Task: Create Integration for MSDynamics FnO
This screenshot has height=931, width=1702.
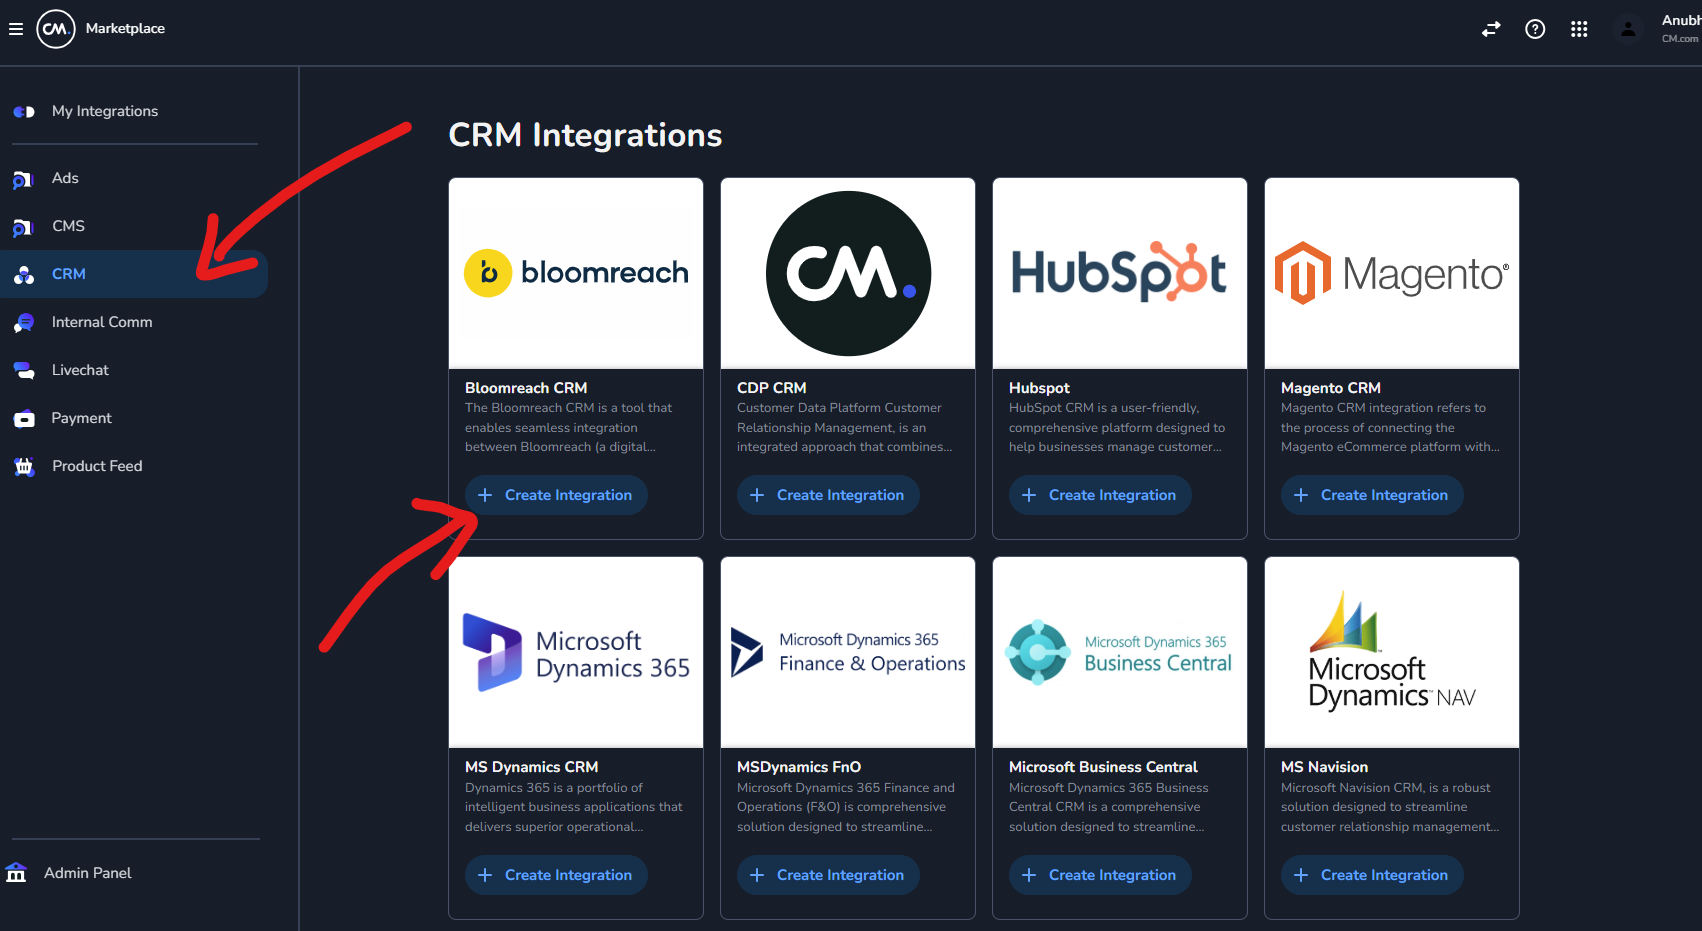Action: tap(828, 875)
